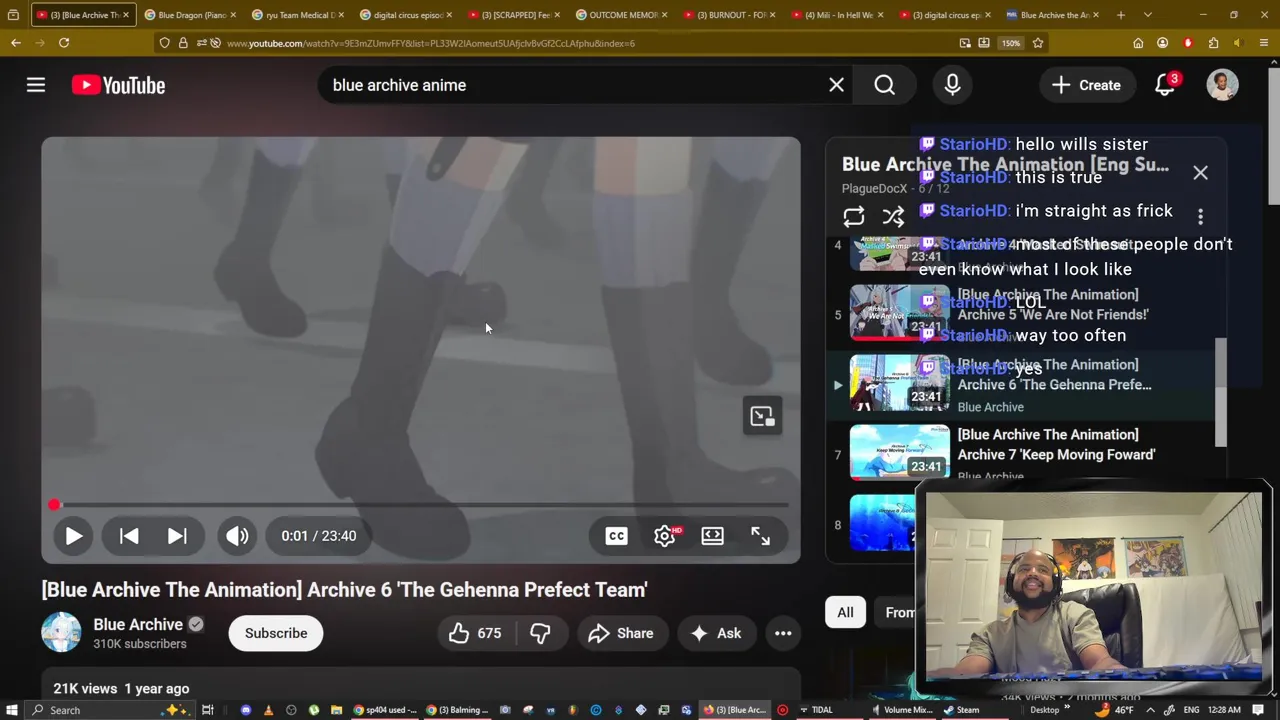Open site security lock icon

183,43
